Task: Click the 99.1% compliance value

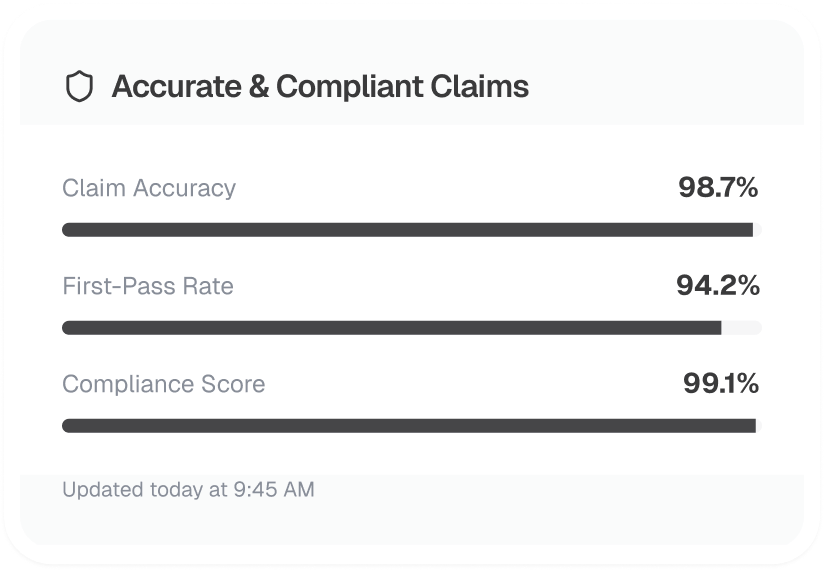Action: coord(720,384)
